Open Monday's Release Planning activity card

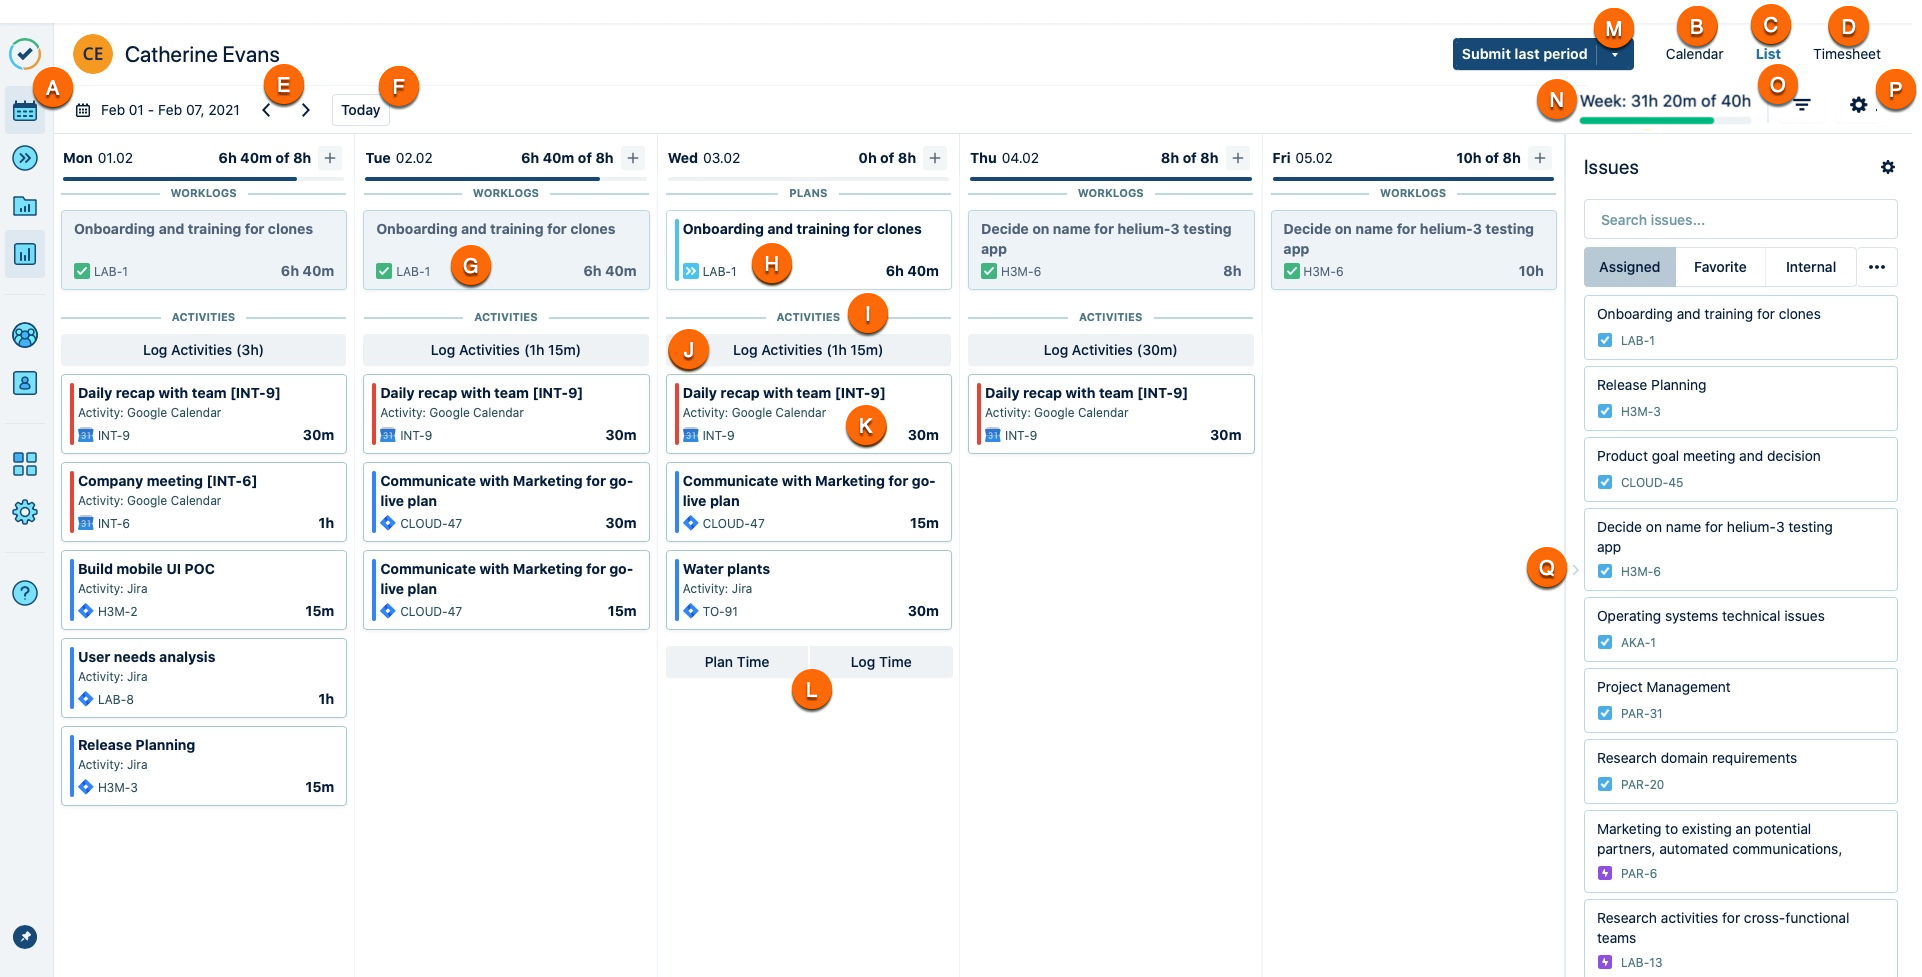[x=203, y=766]
